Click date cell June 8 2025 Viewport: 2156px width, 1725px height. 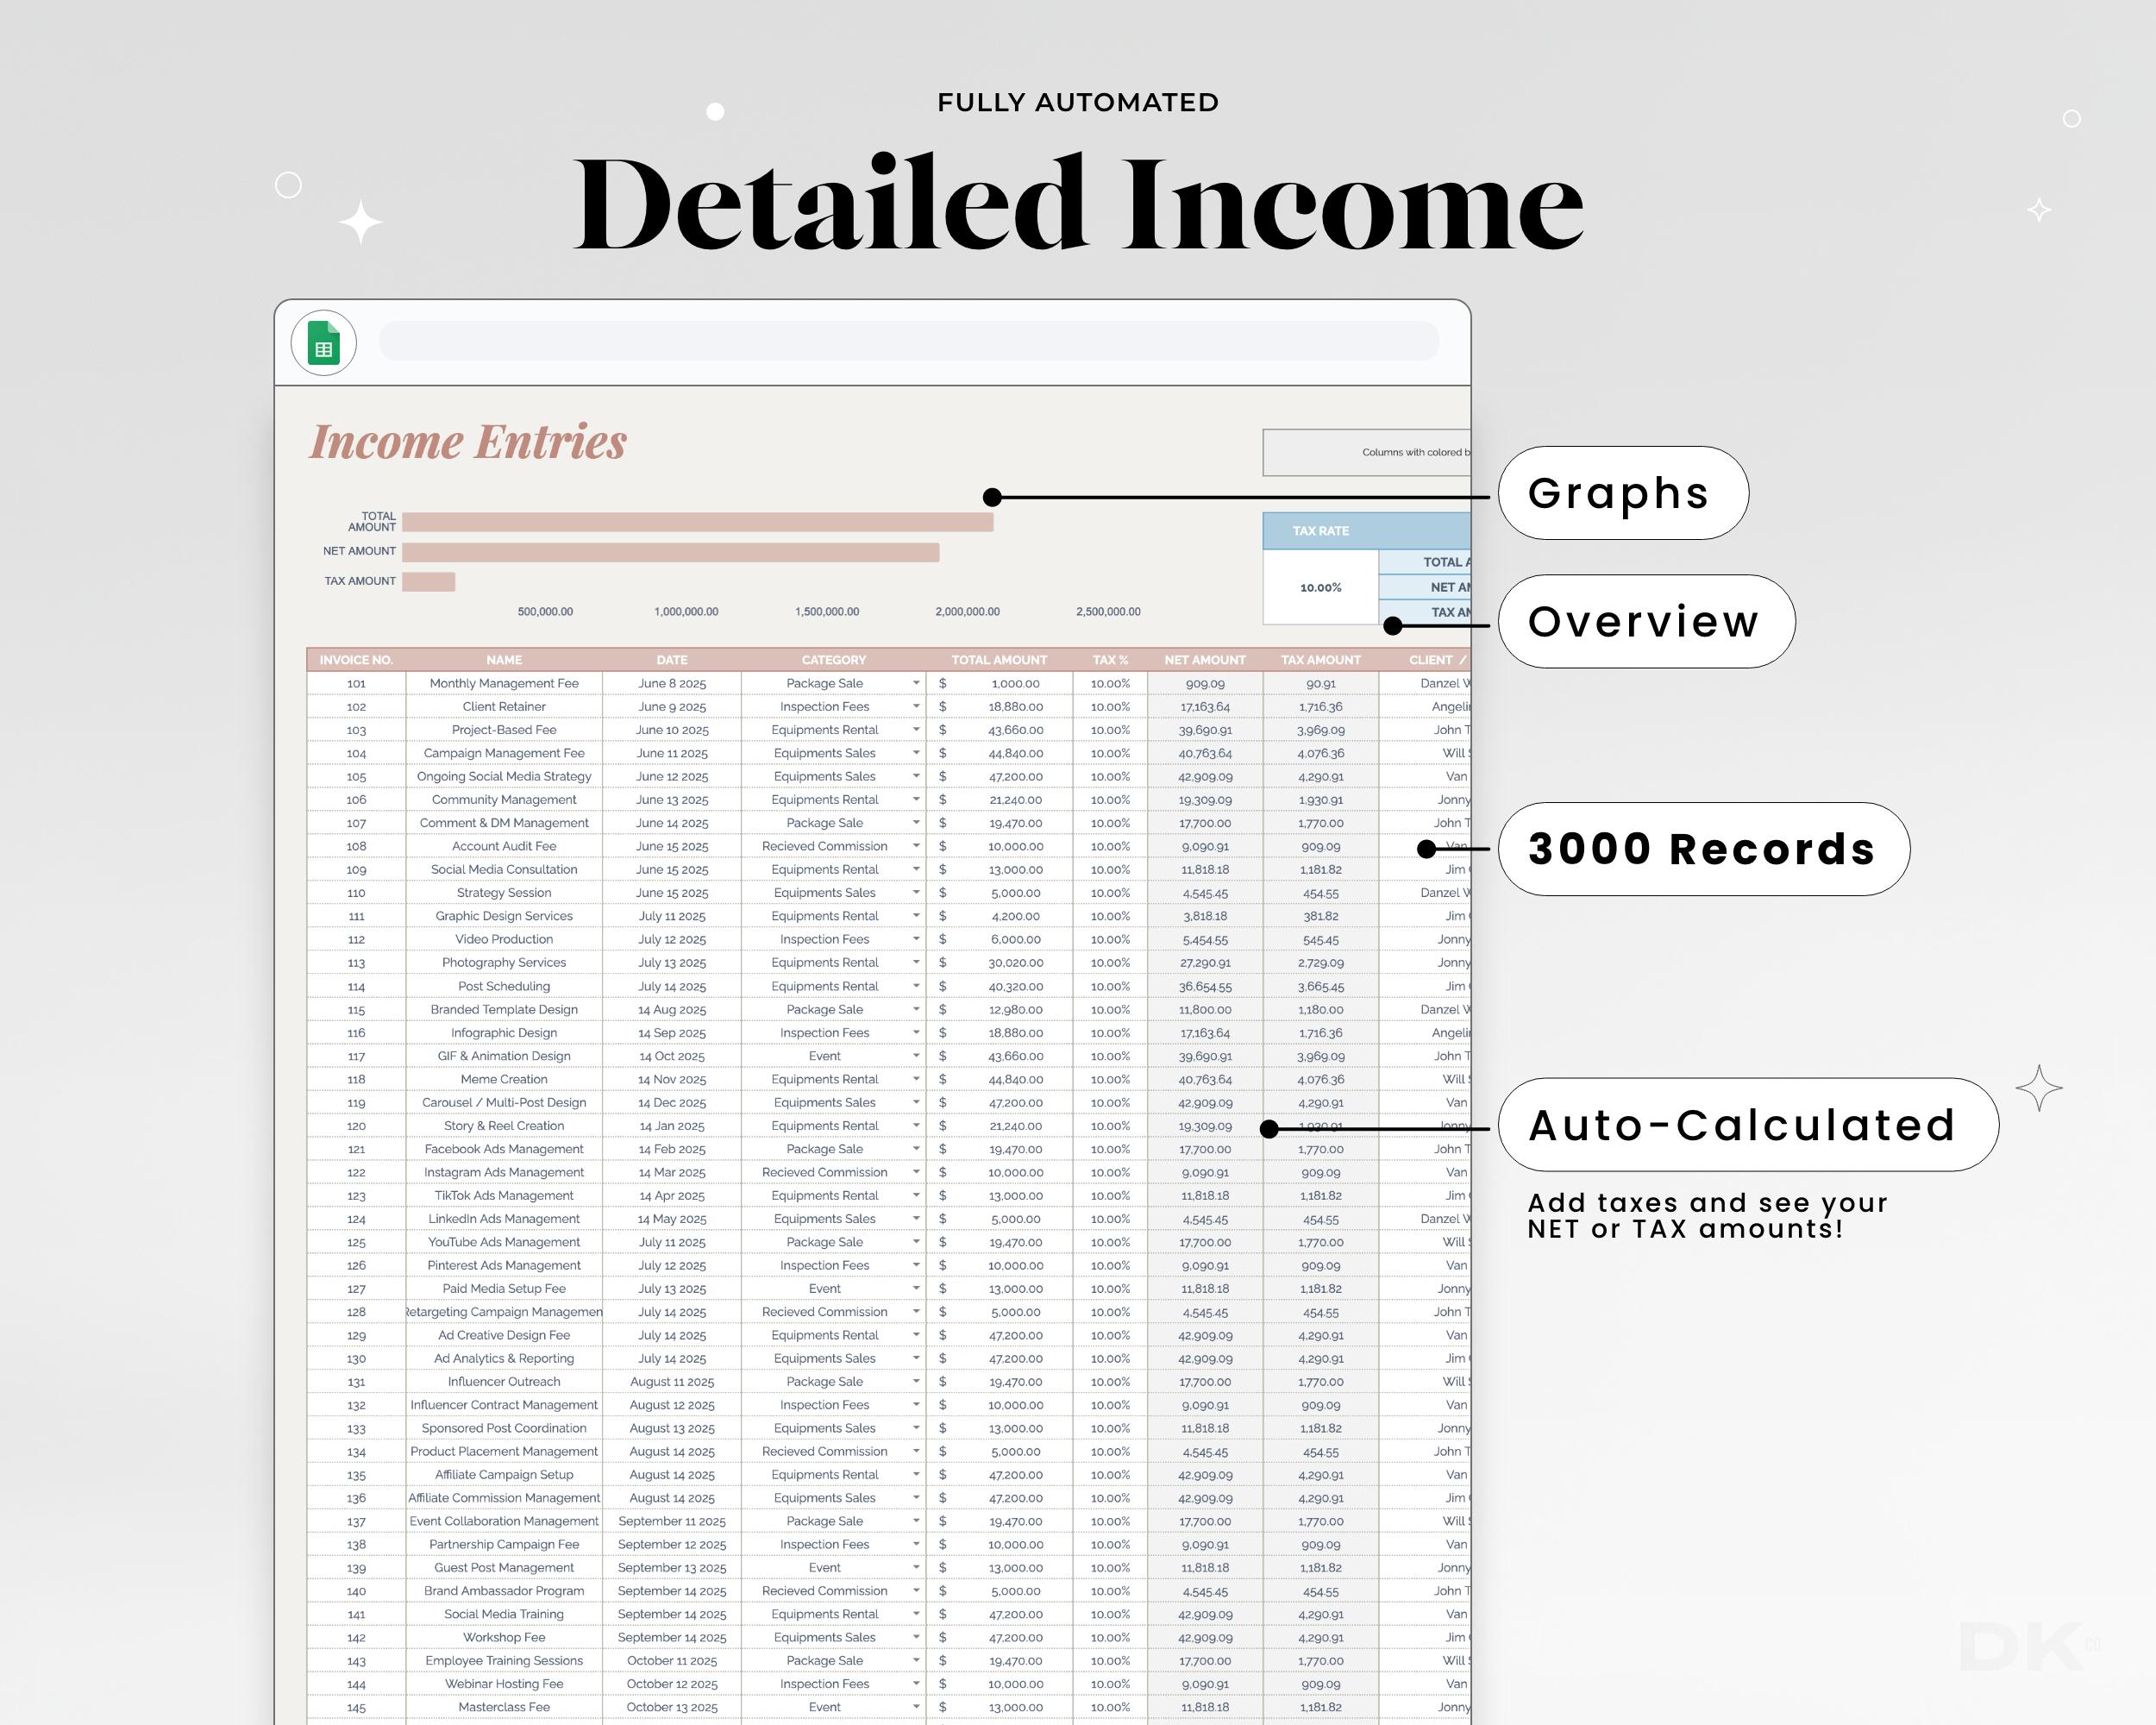pos(672,683)
